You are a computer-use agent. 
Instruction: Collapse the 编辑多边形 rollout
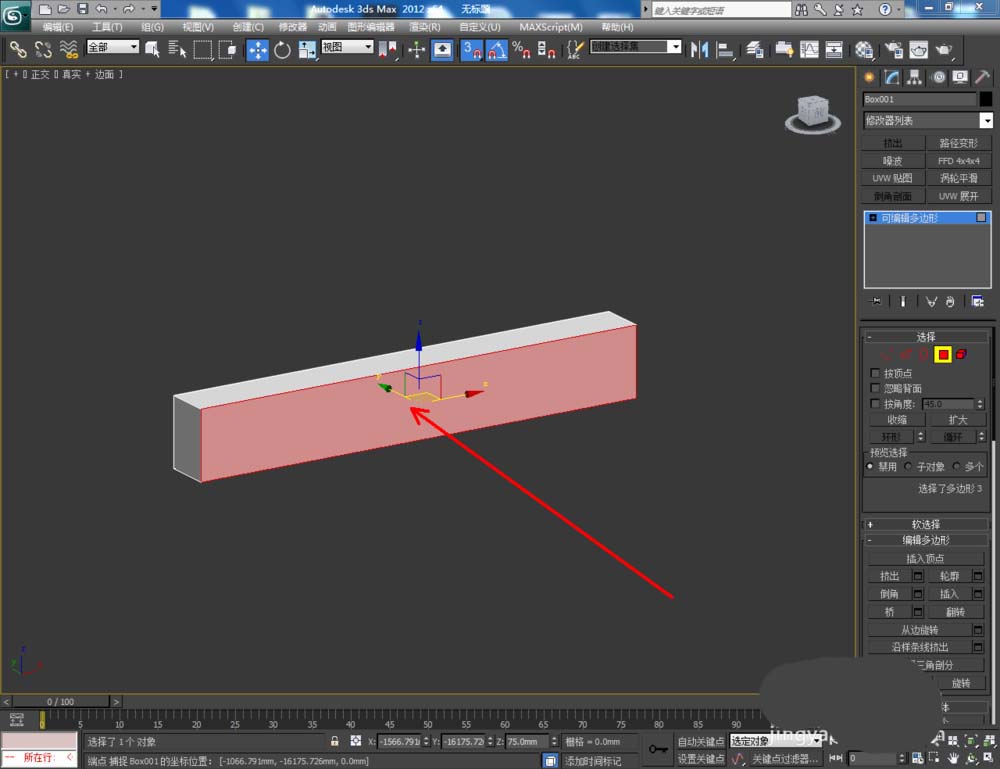point(925,540)
